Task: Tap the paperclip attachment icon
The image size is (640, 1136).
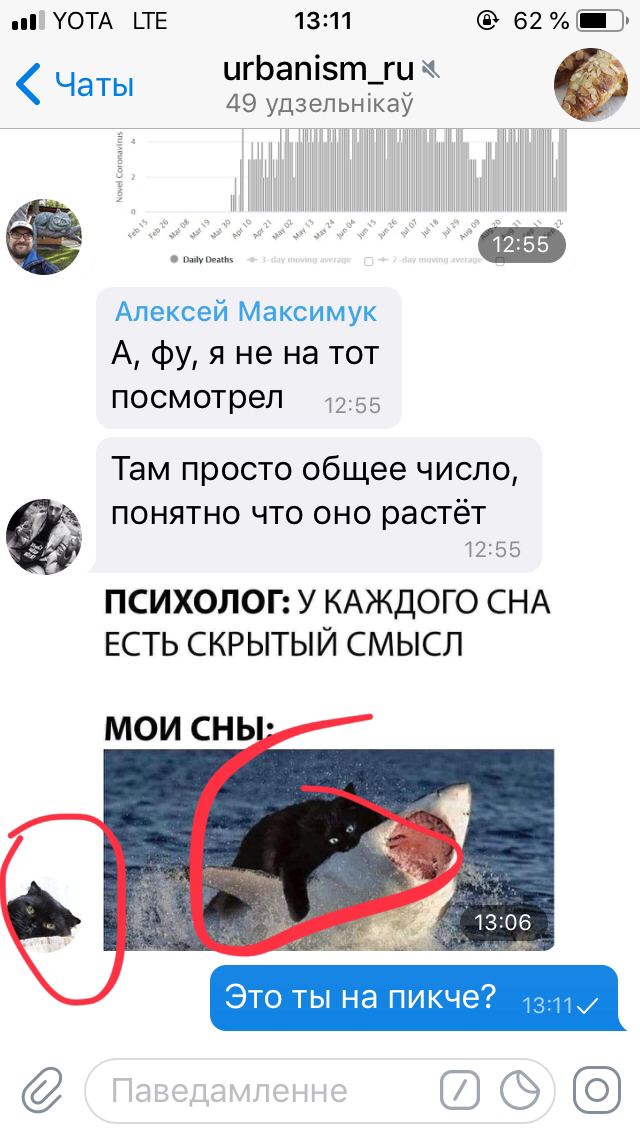Action: coord(41,1091)
